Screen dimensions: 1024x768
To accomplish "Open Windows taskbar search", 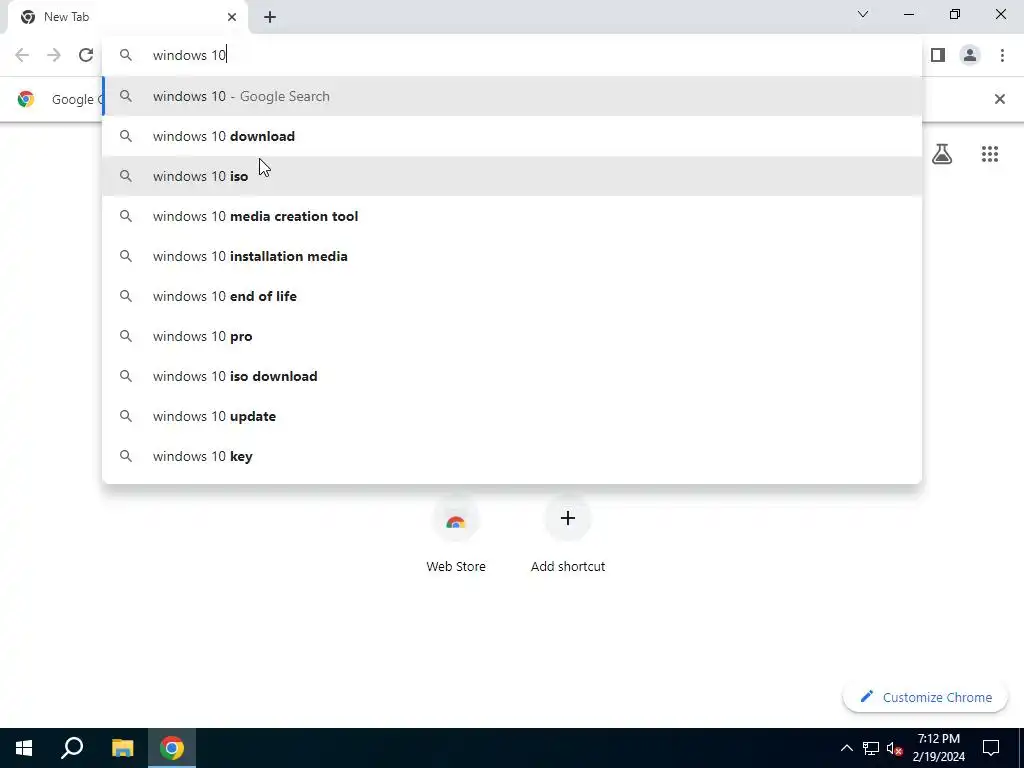I will pos(72,748).
